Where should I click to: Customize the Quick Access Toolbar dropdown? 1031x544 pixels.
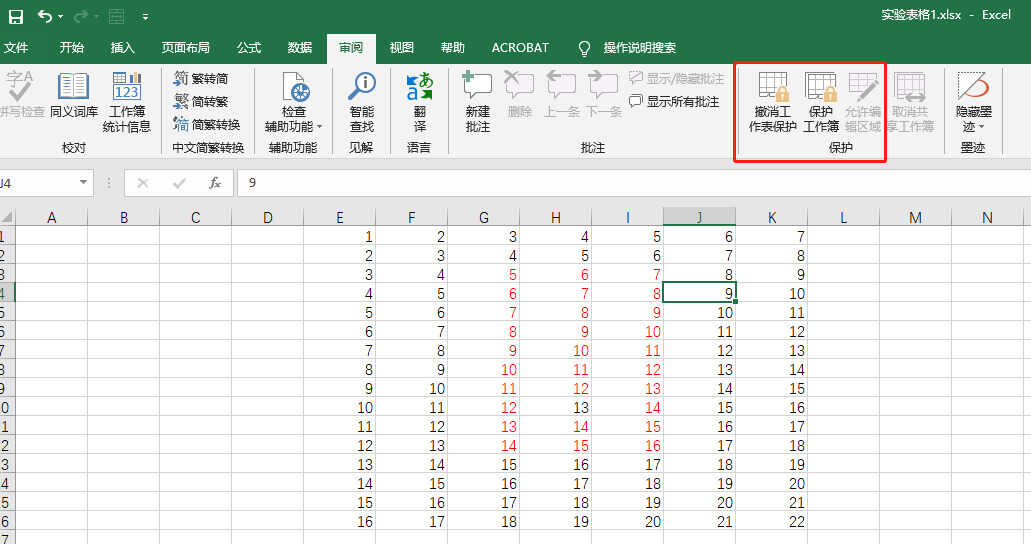pos(145,16)
